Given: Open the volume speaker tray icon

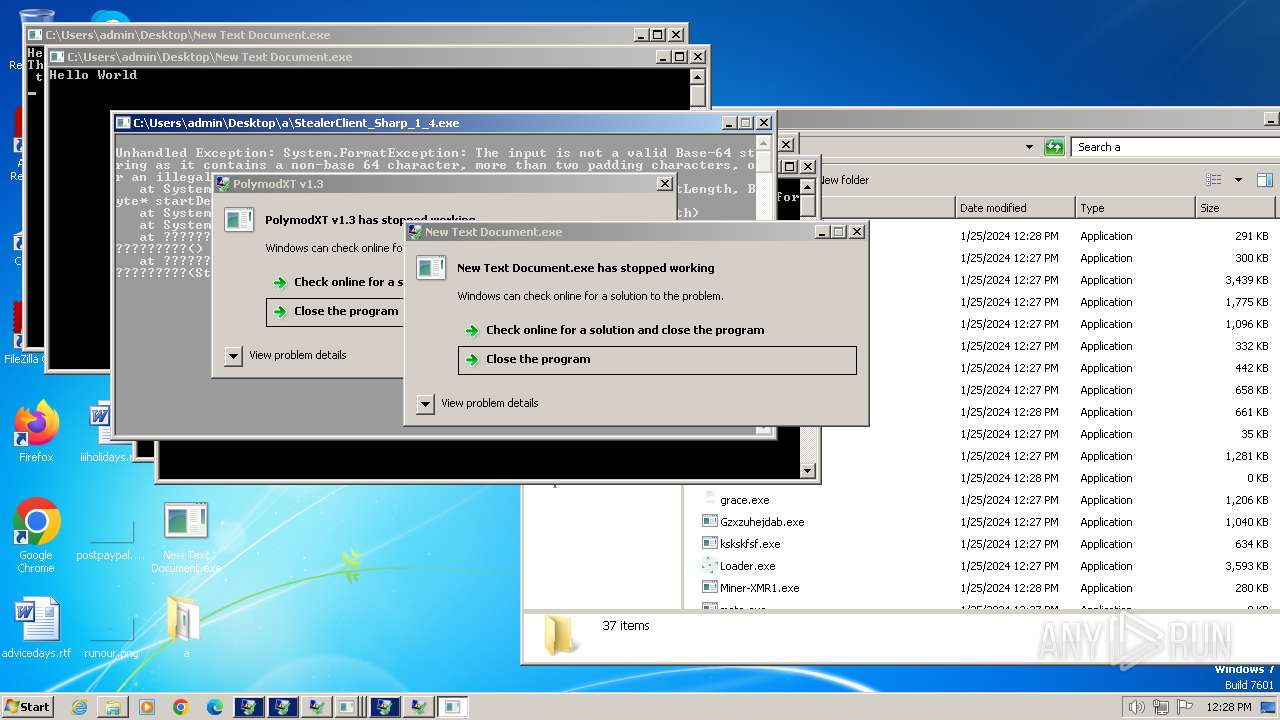Looking at the screenshot, I should click(x=1137, y=707).
